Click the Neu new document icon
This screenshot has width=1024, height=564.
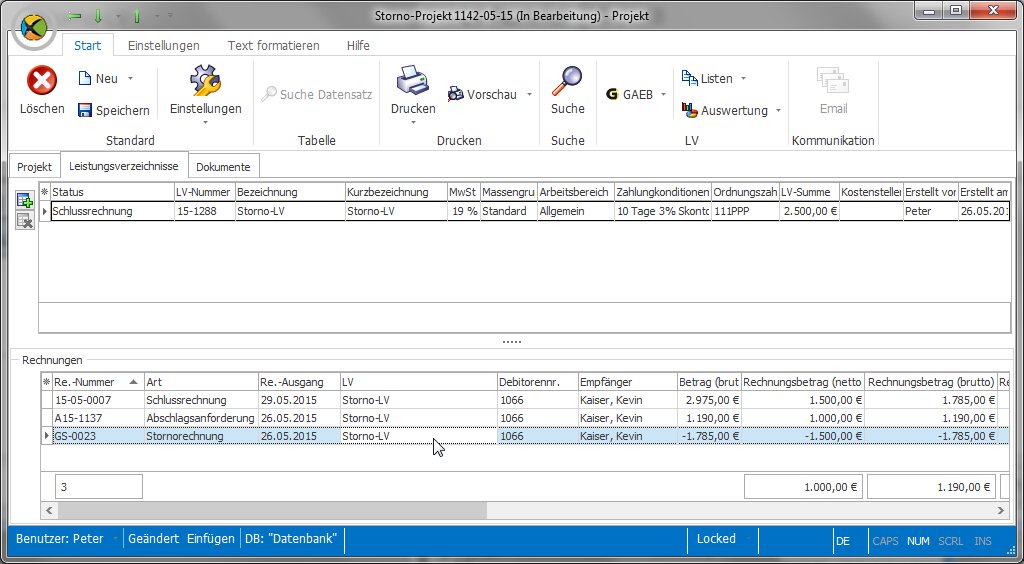click(84, 78)
